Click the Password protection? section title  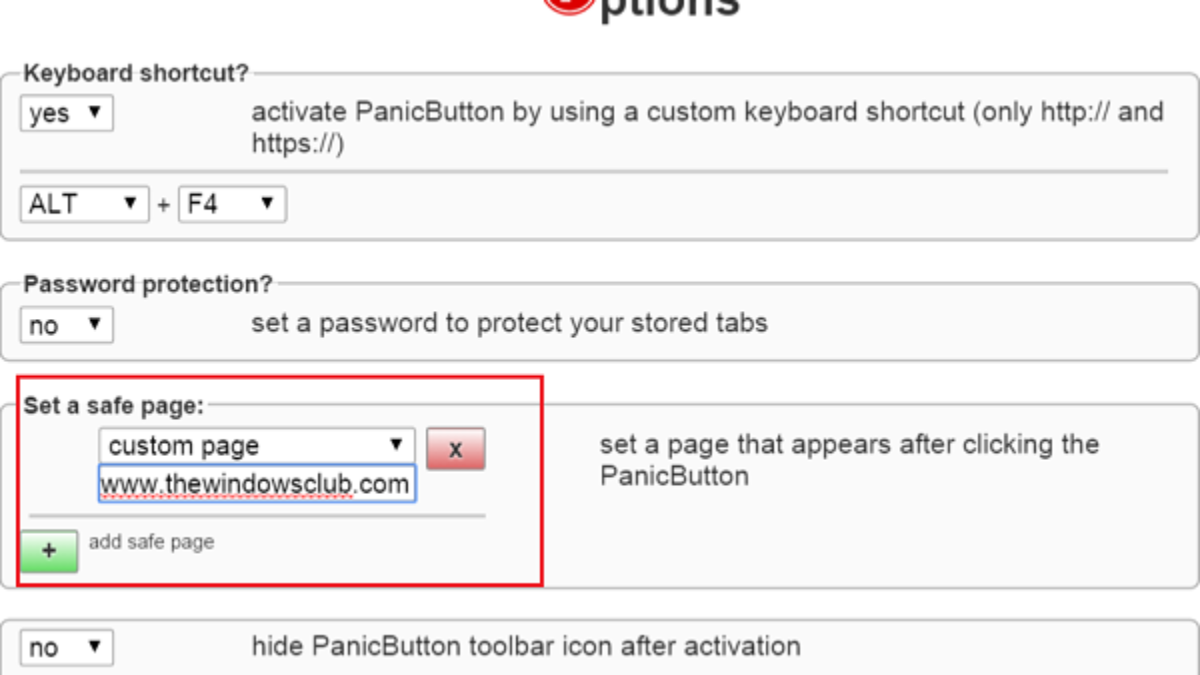[x=147, y=284]
